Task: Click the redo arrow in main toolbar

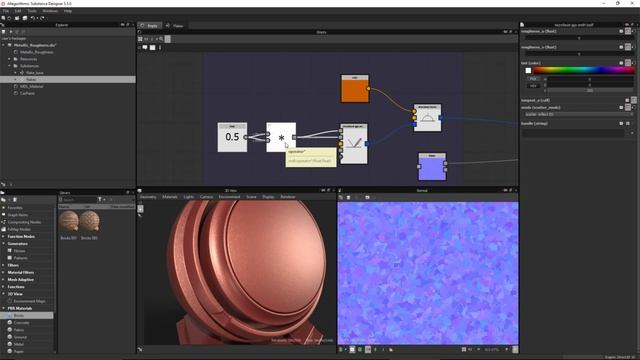Action: [42, 18]
